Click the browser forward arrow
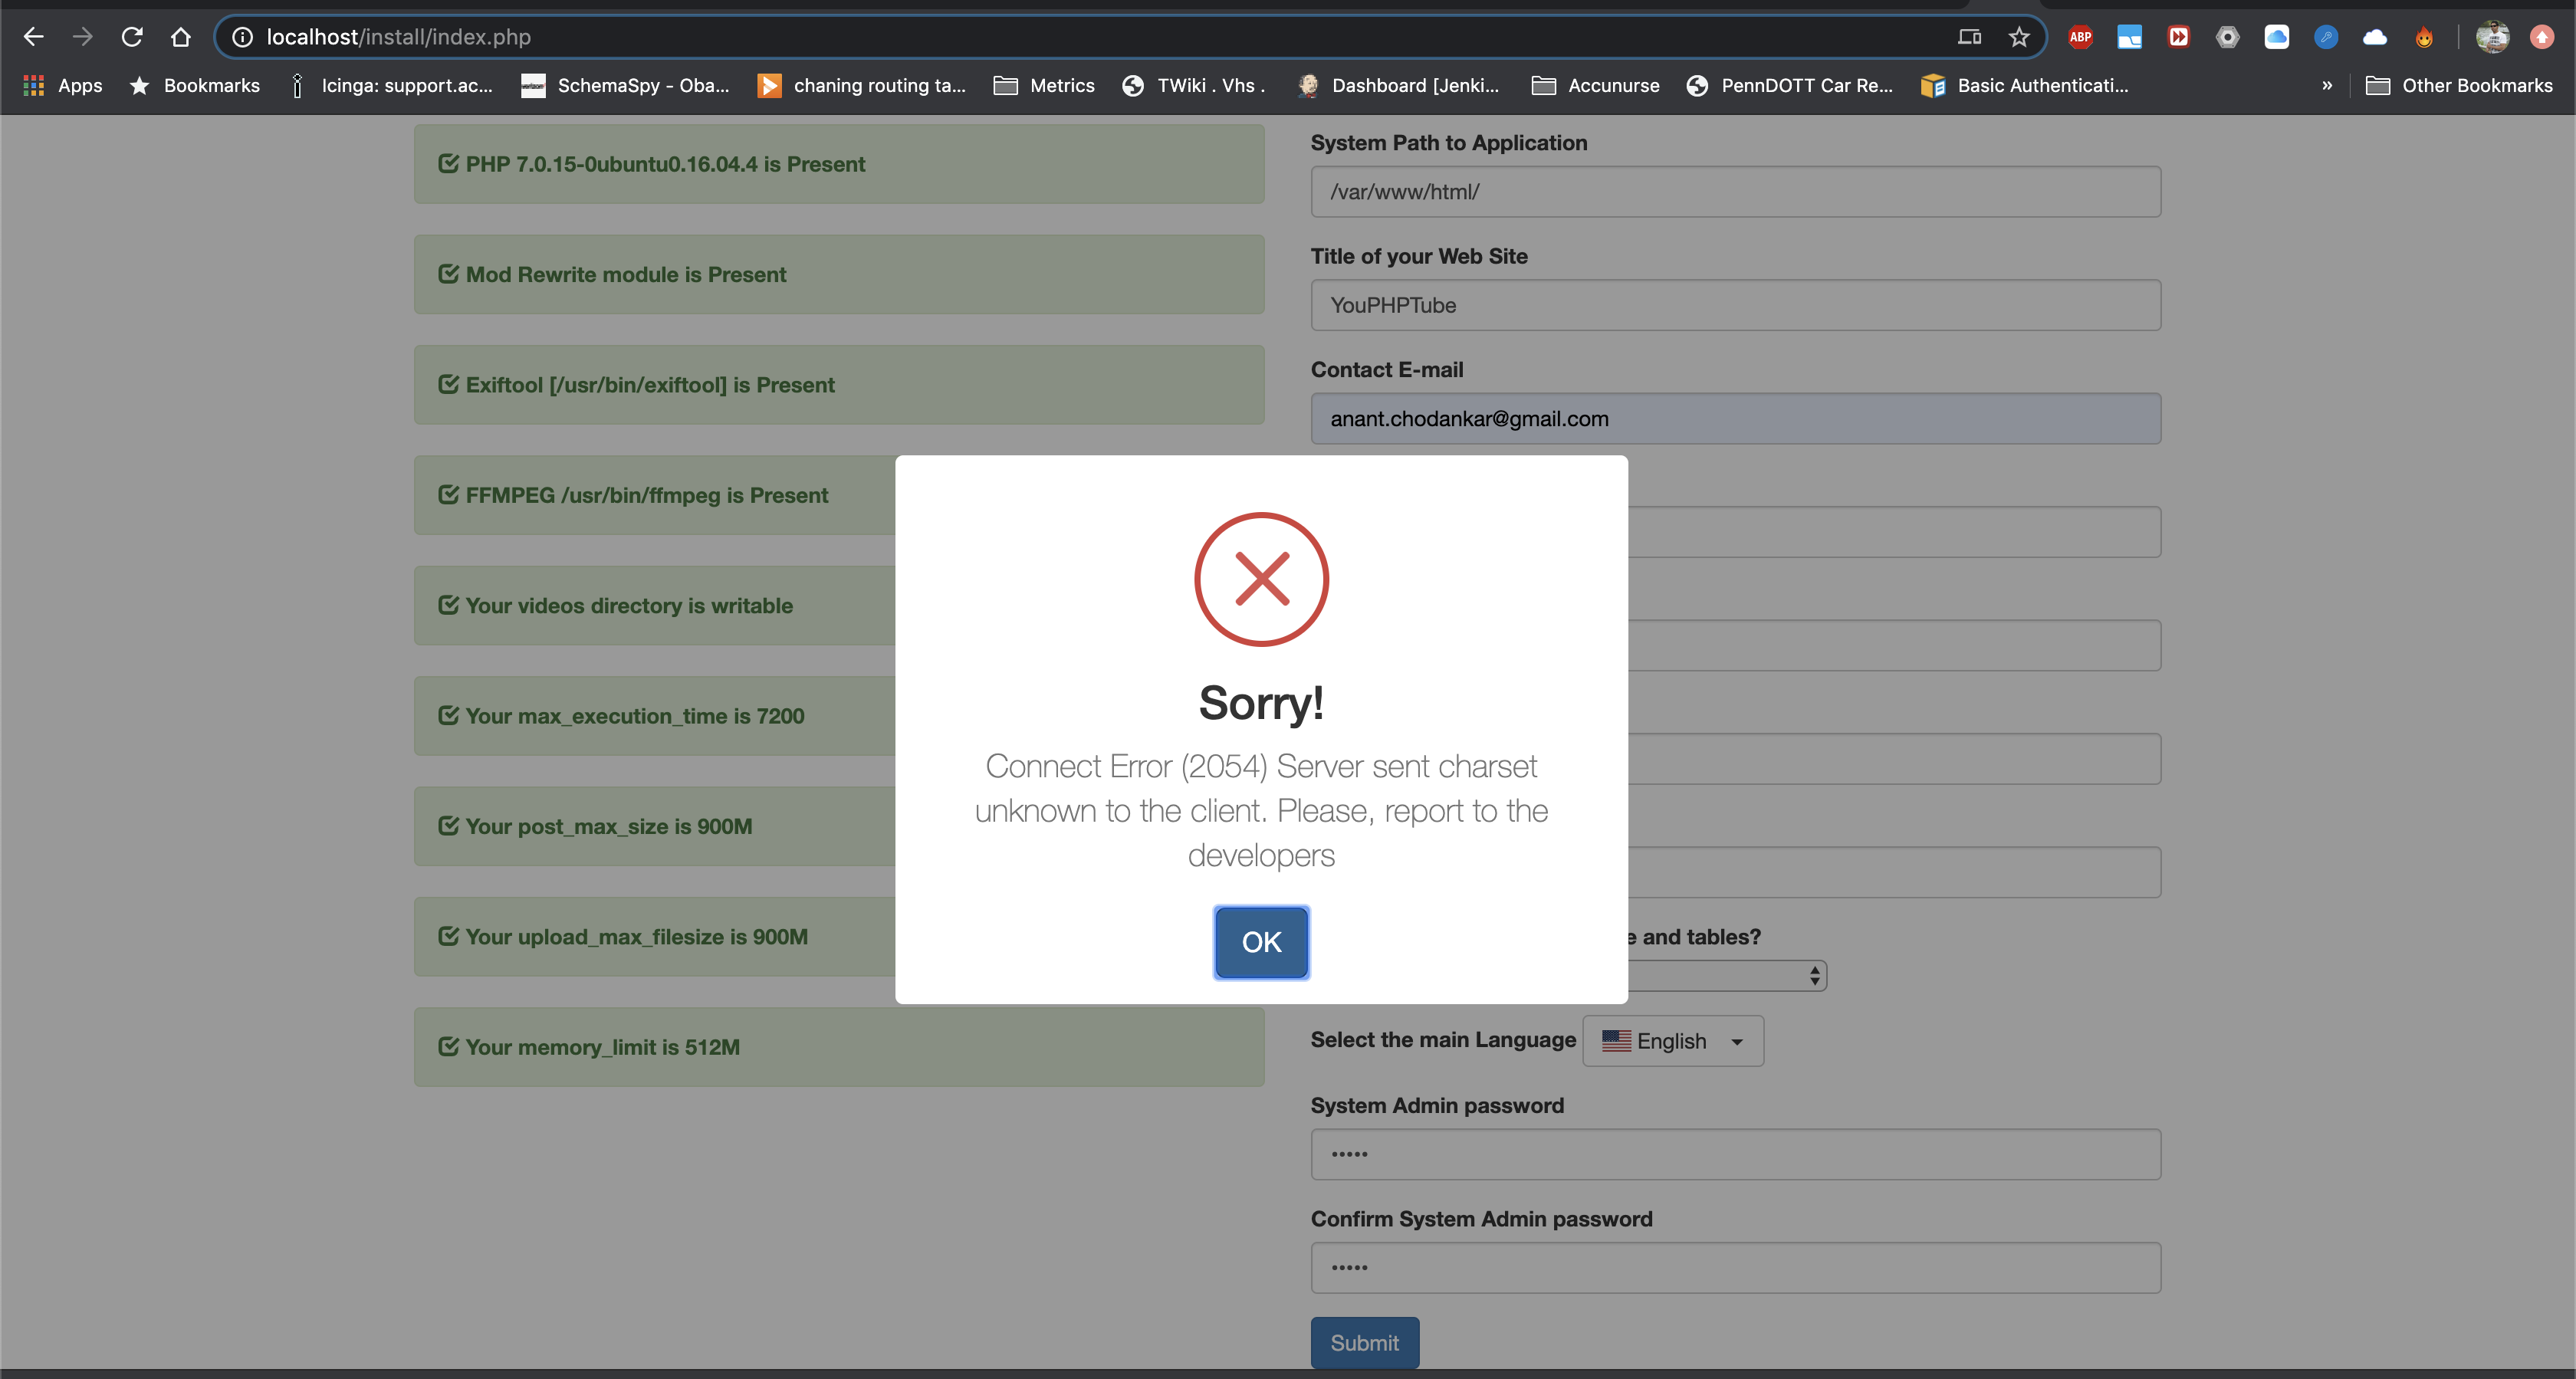2576x1379 pixels. (82, 37)
